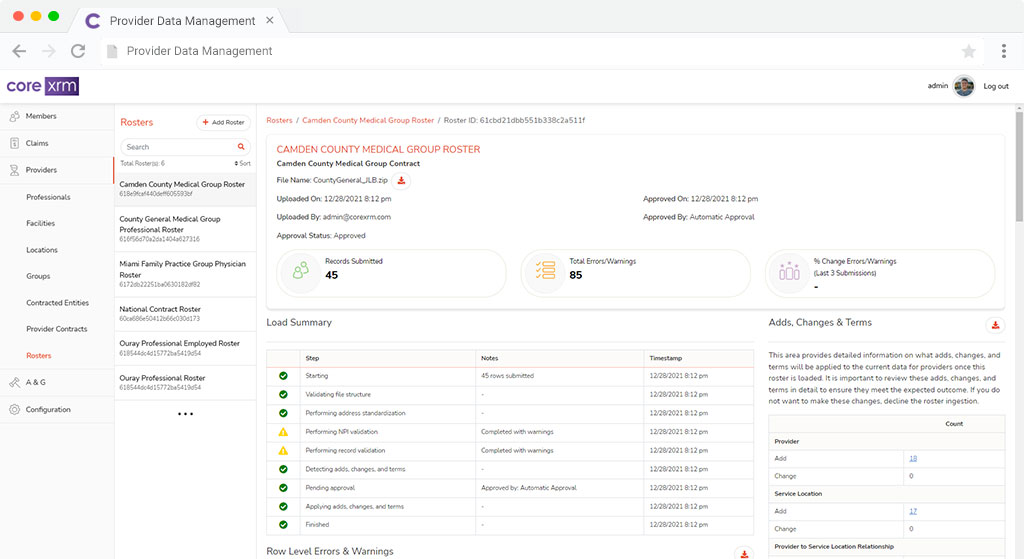Select Contracted Entities submenu item

[57, 303]
